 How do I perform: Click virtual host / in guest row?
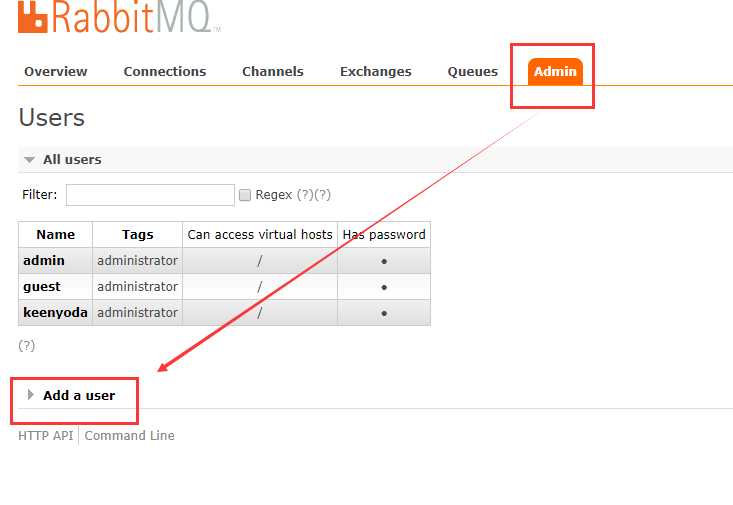(259, 287)
